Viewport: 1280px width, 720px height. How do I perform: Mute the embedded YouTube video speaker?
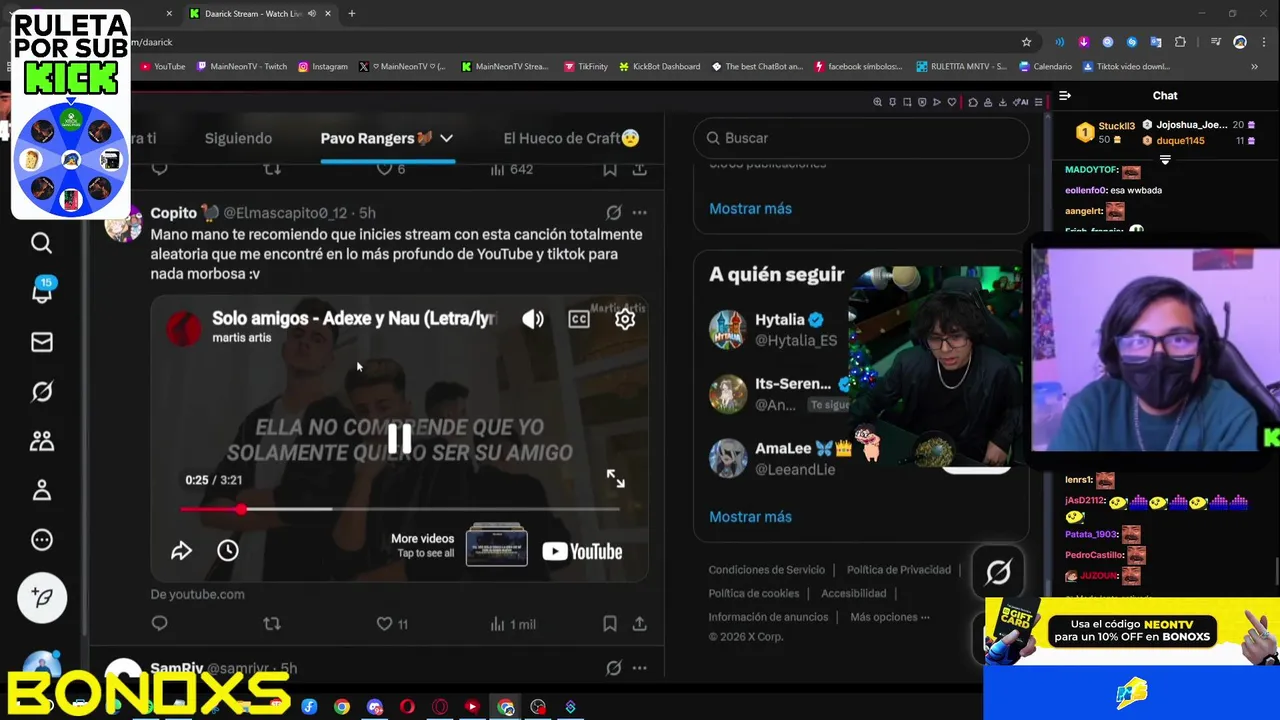click(x=533, y=319)
